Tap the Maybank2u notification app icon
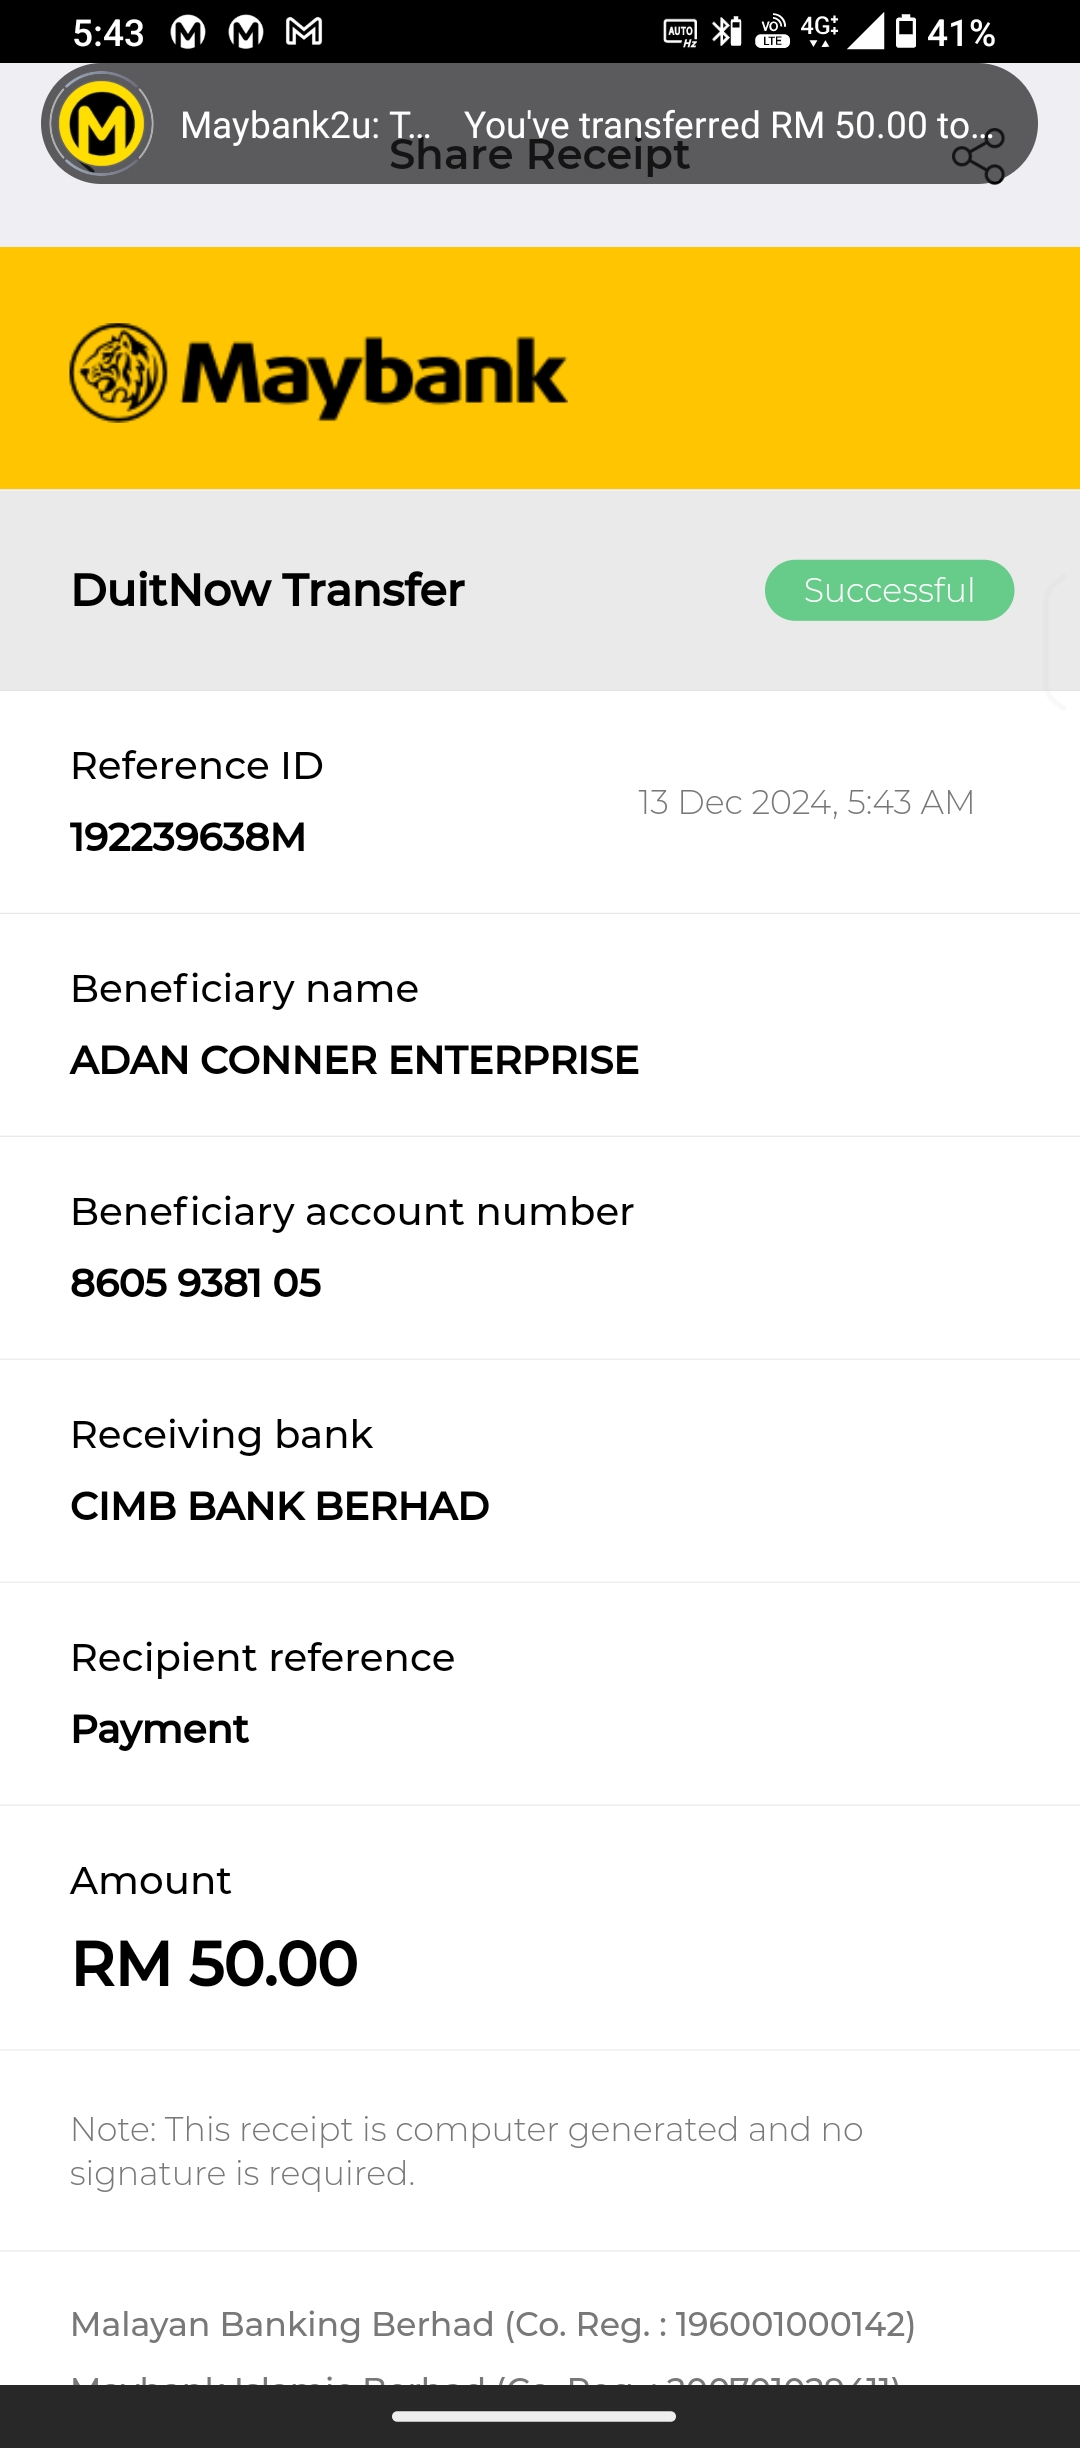The image size is (1080, 2448). (101, 124)
